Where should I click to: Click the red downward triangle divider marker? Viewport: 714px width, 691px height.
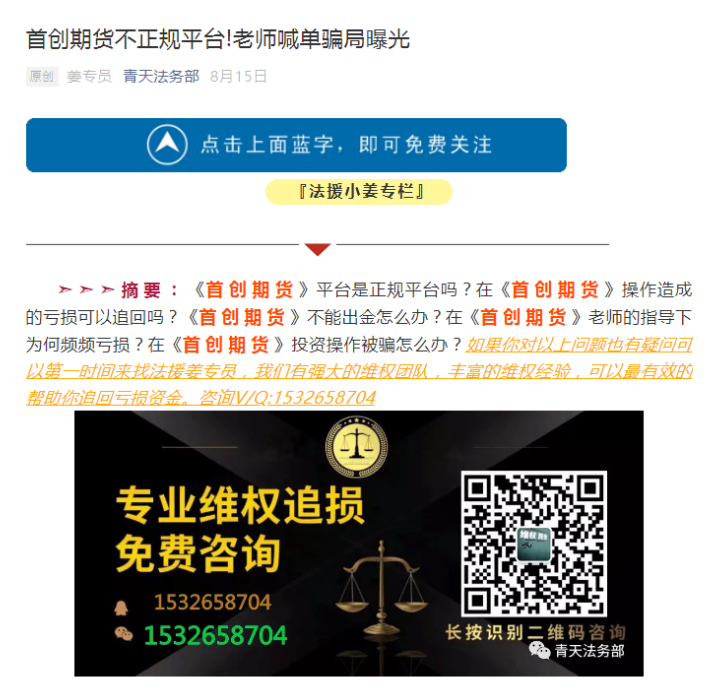click(317, 249)
